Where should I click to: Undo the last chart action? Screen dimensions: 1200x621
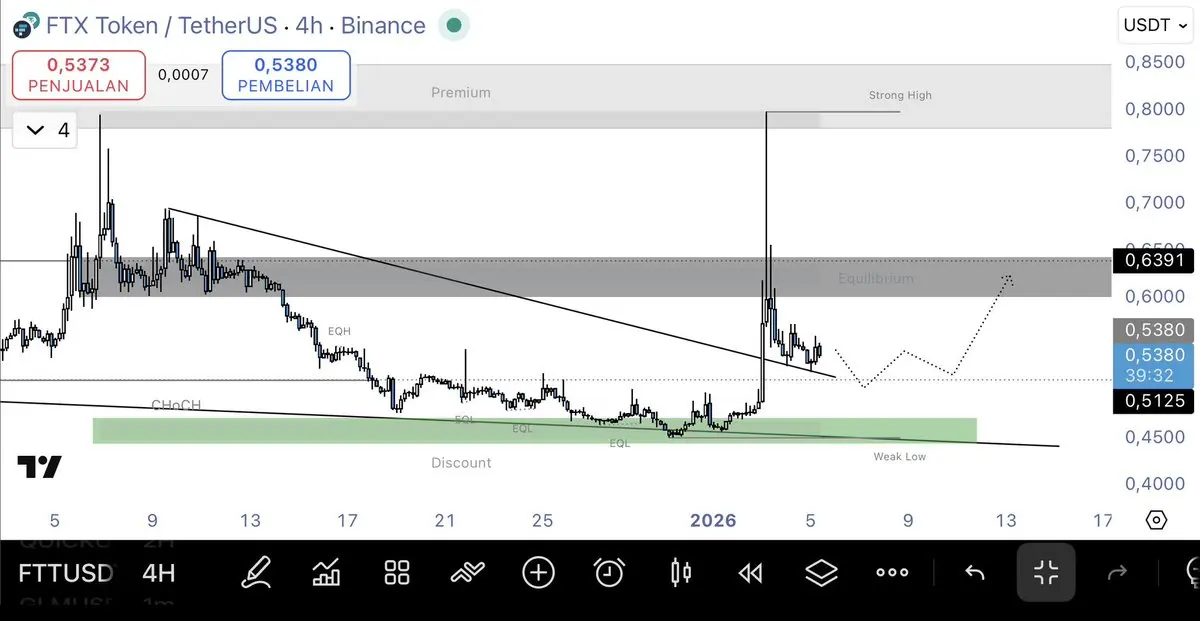974,572
